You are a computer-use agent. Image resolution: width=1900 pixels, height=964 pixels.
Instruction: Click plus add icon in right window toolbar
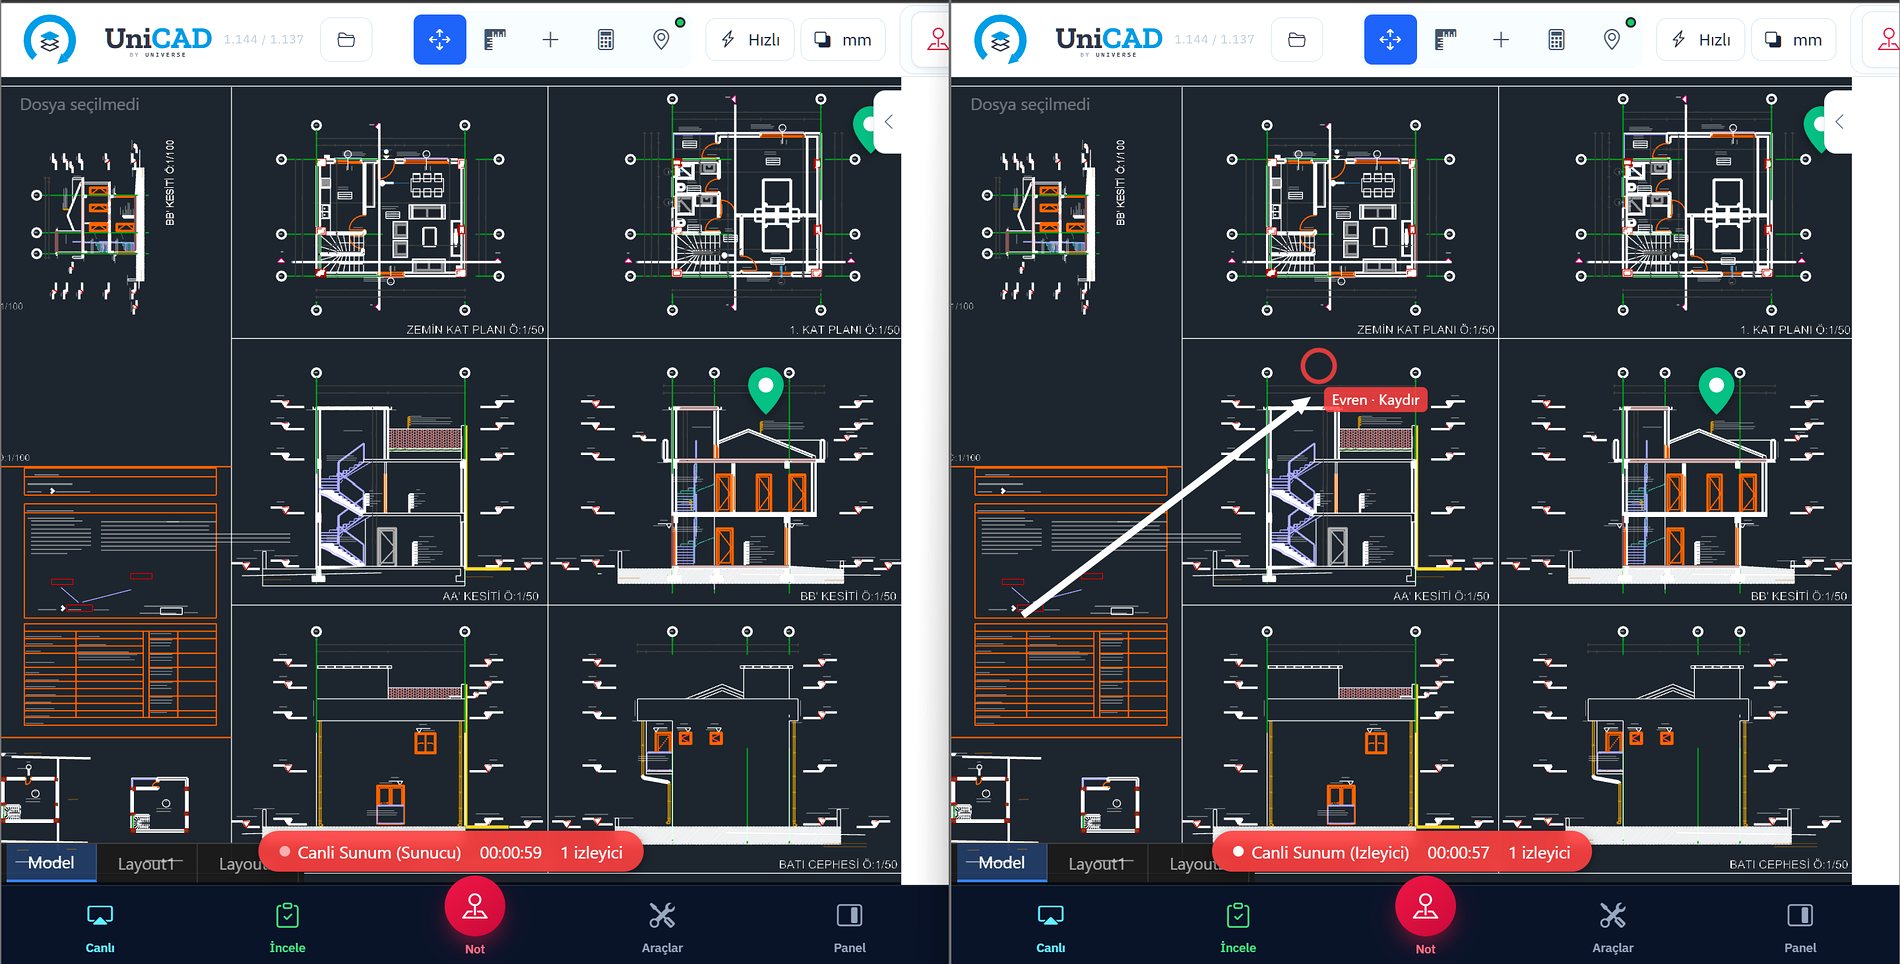pos(1501,40)
